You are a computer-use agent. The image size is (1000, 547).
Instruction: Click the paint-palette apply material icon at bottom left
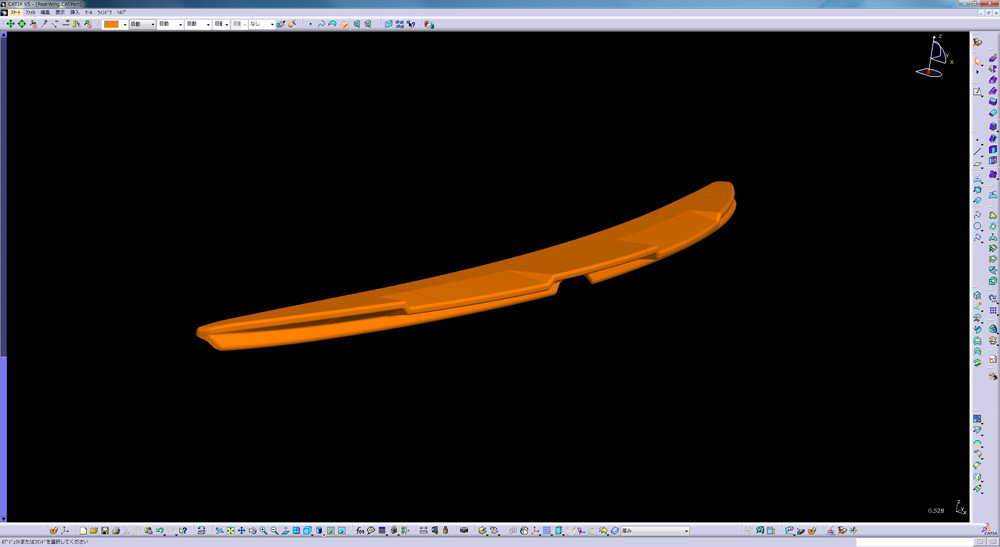(54, 530)
